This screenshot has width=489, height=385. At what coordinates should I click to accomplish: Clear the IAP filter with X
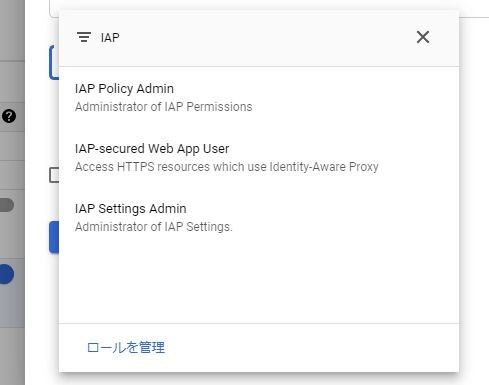(423, 37)
